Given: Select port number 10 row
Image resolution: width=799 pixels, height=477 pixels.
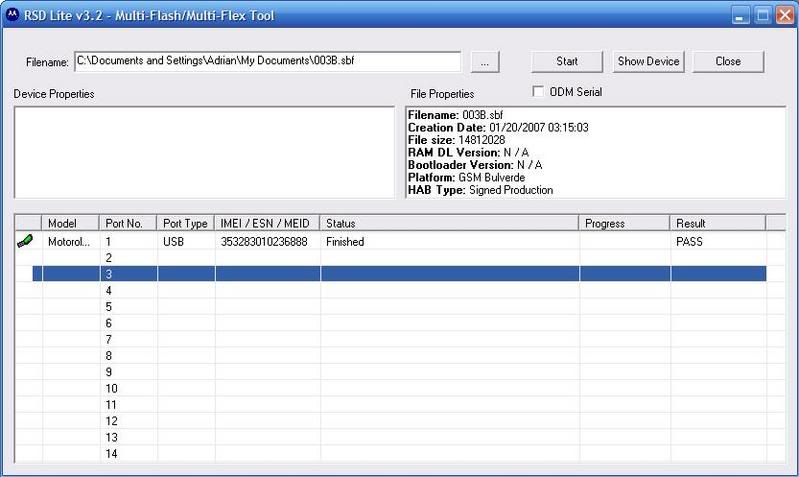Looking at the screenshot, I should [400, 388].
